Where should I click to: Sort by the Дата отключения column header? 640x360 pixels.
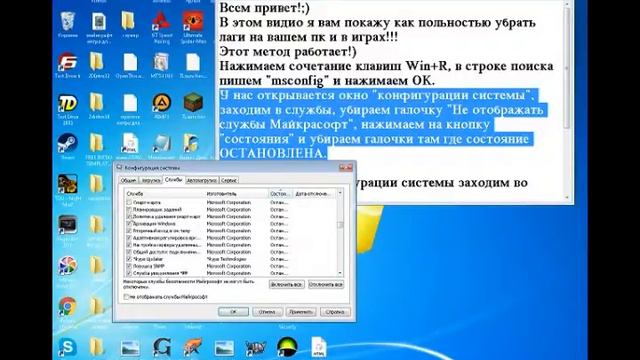click(x=314, y=194)
